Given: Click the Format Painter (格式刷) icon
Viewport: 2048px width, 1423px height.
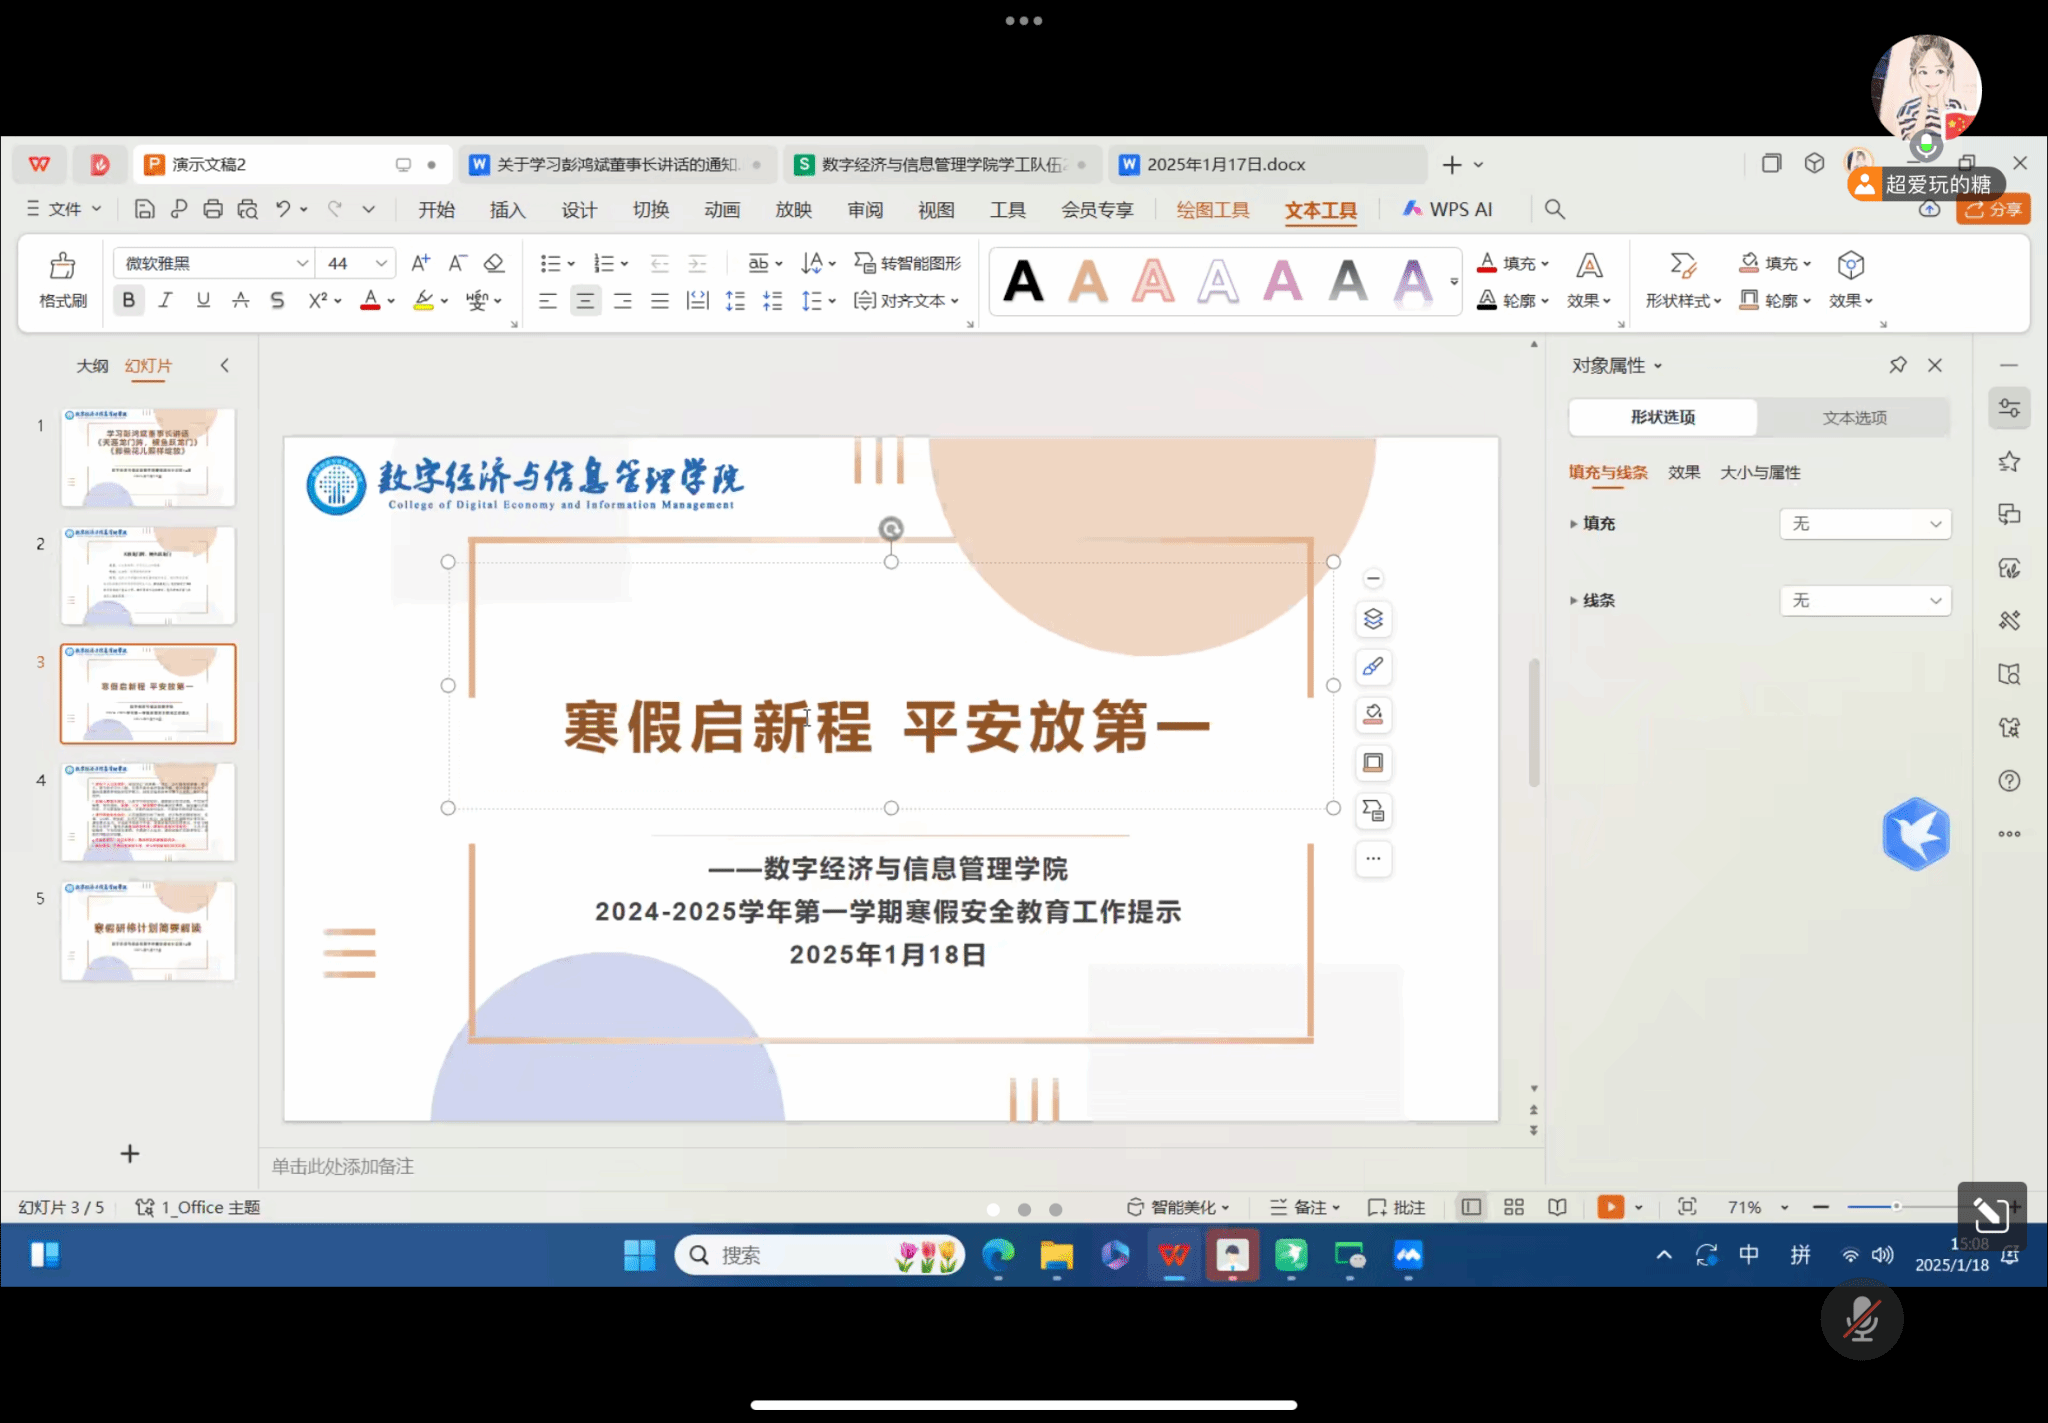Looking at the screenshot, I should 62,266.
